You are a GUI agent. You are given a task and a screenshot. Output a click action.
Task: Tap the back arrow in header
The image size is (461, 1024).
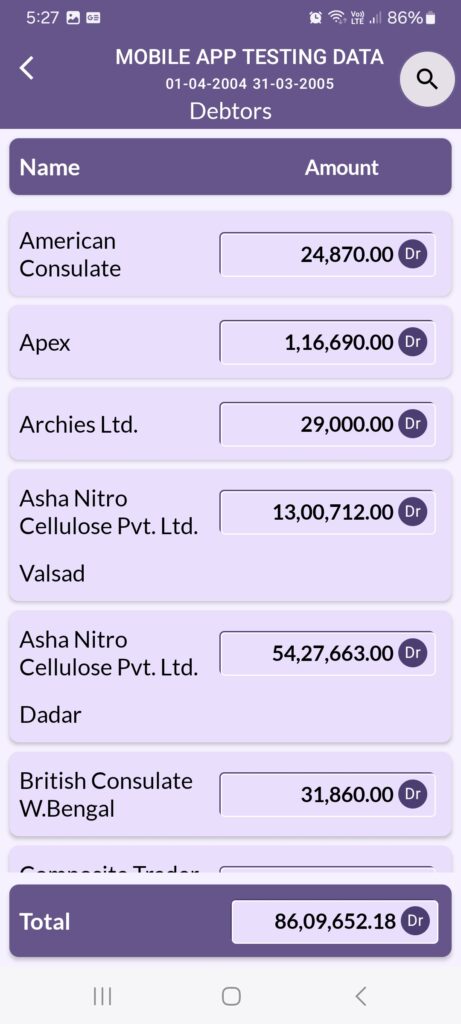tap(26, 68)
